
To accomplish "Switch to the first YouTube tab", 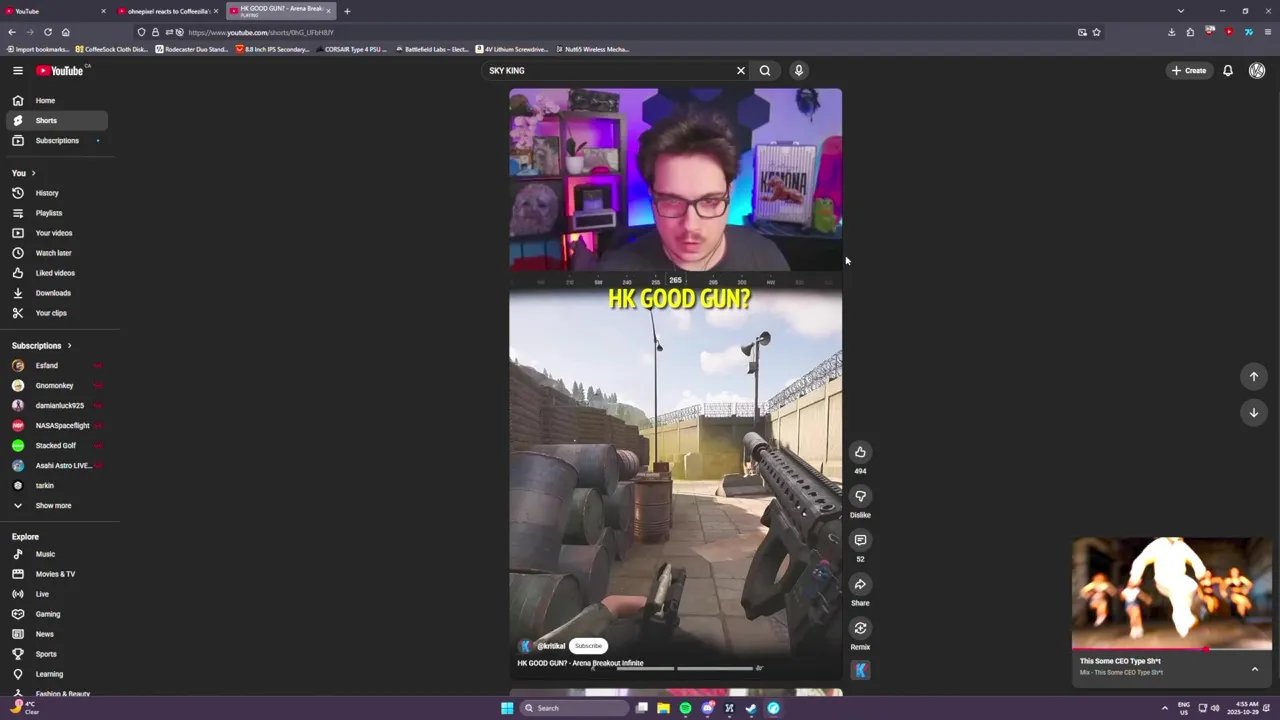I will pyautogui.click(x=55, y=11).
